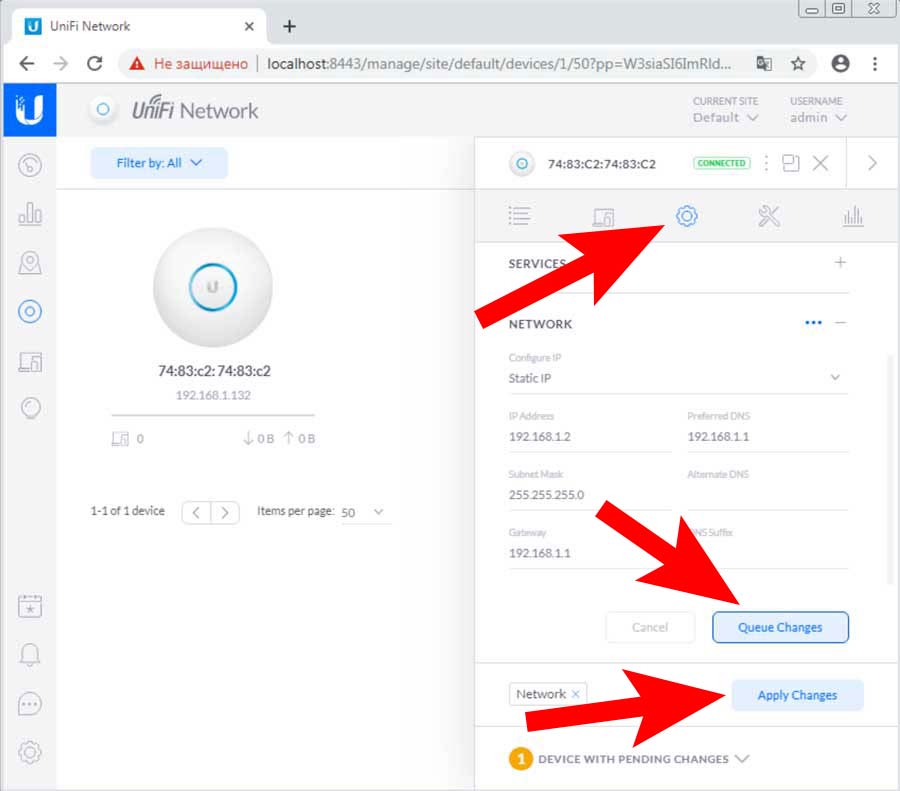The height and width of the screenshot is (791, 900).
Task: Click the connection status circle near UniFi Network
Action: (x=103, y=109)
